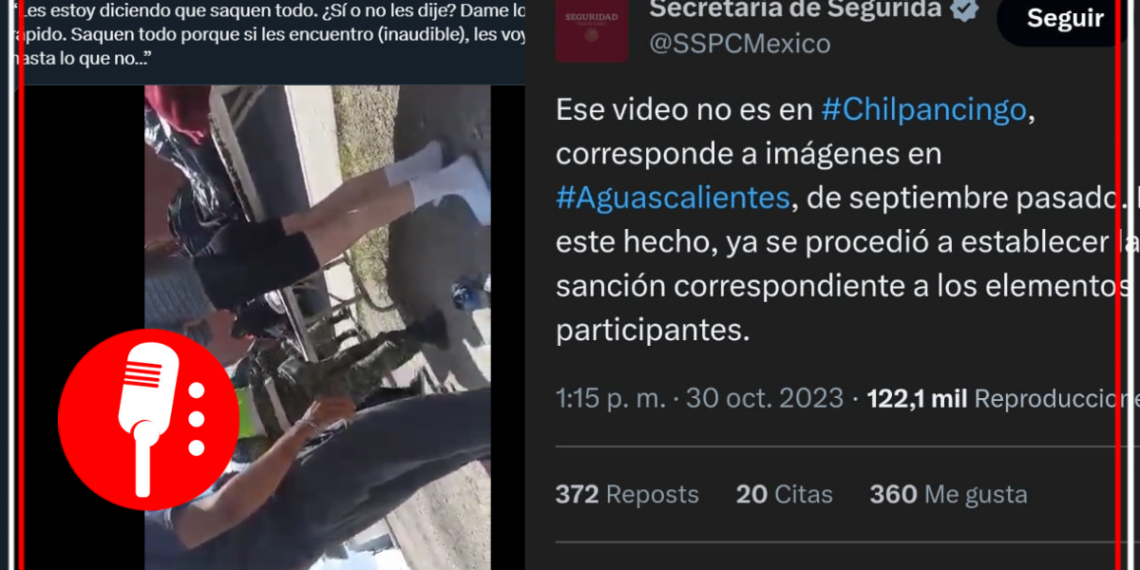Click the Secretaría de Segurida account name
This screenshot has height=570, width=1140.
(795, 9)
